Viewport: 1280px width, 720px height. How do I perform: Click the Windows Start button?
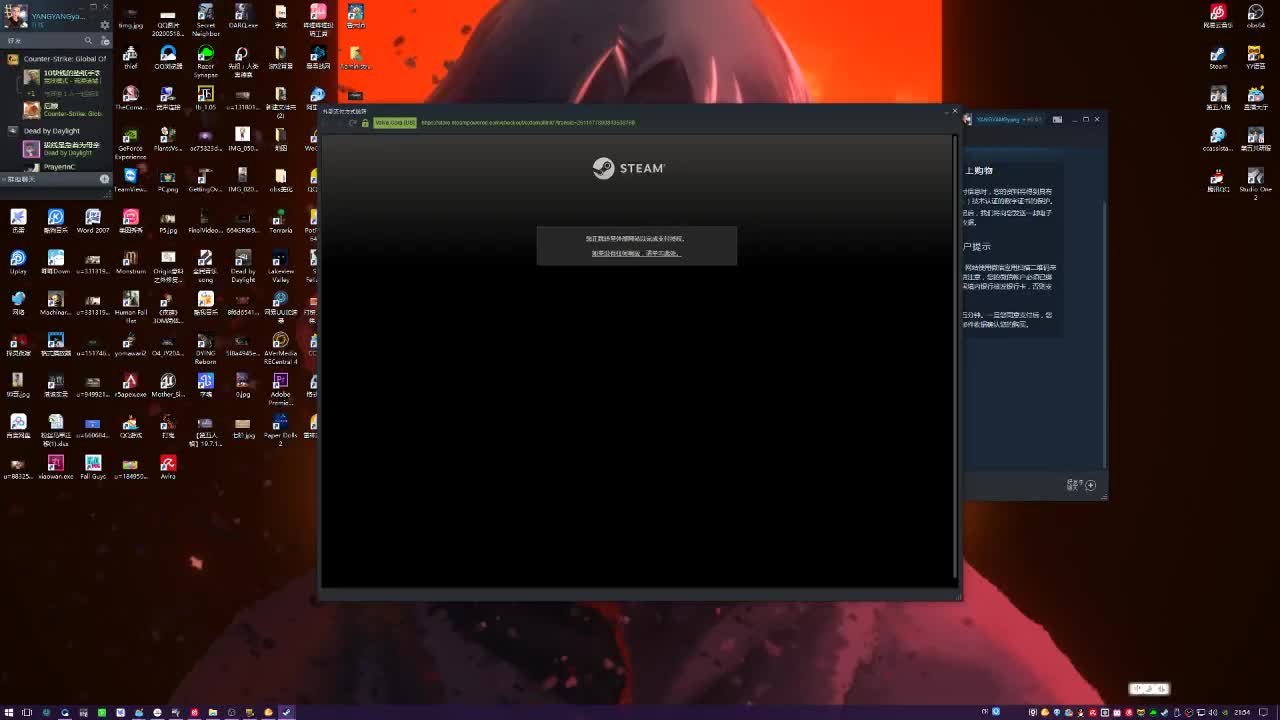[8, 712]
